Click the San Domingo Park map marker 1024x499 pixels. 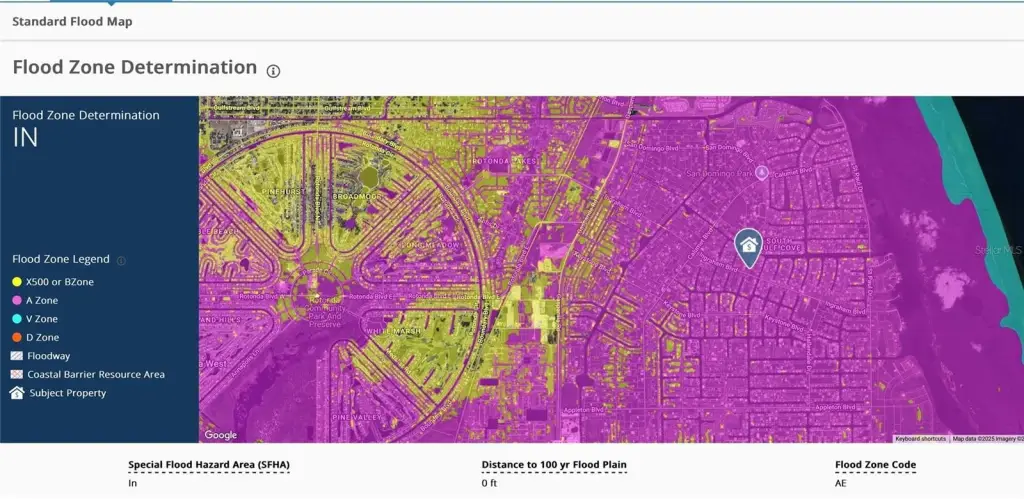click(762, 172)
